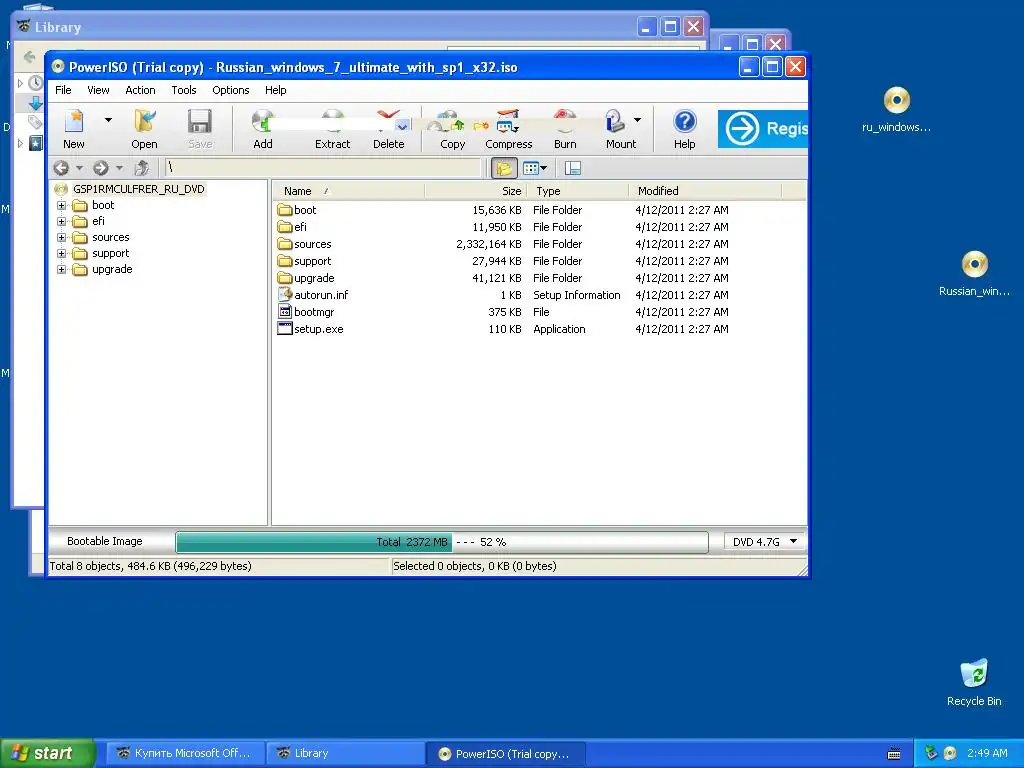The height and width of the screenshot is (768, 1024).
Task: Click the Open toolbar icon
Action: (x=144, y=129)
